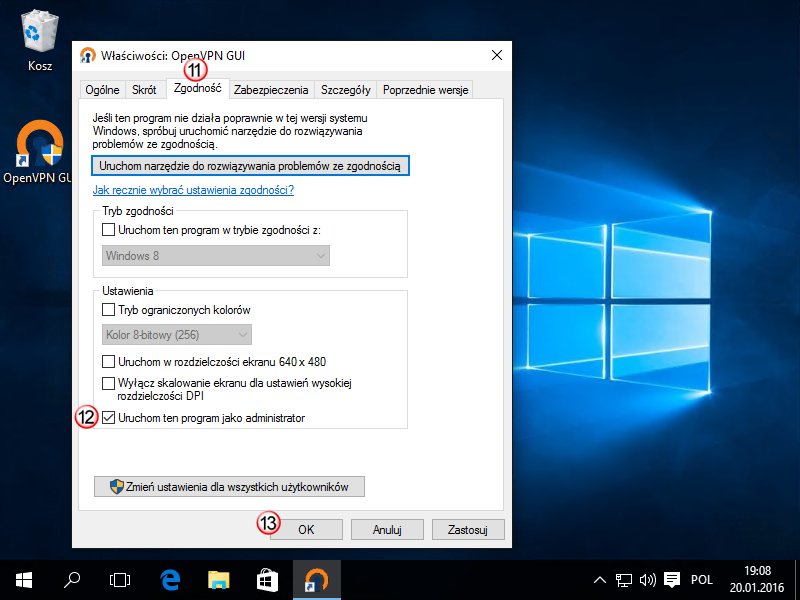Open the Zabezpieczenia tab
Image resolution: width=800 pixels, height=600 pixels.
tap(271, 90)
